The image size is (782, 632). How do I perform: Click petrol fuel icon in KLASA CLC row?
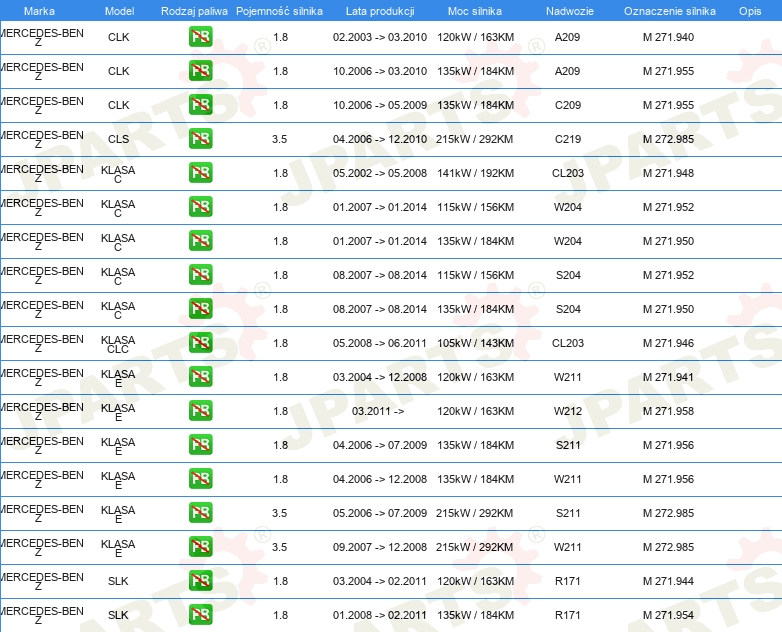tap(200, 343)
